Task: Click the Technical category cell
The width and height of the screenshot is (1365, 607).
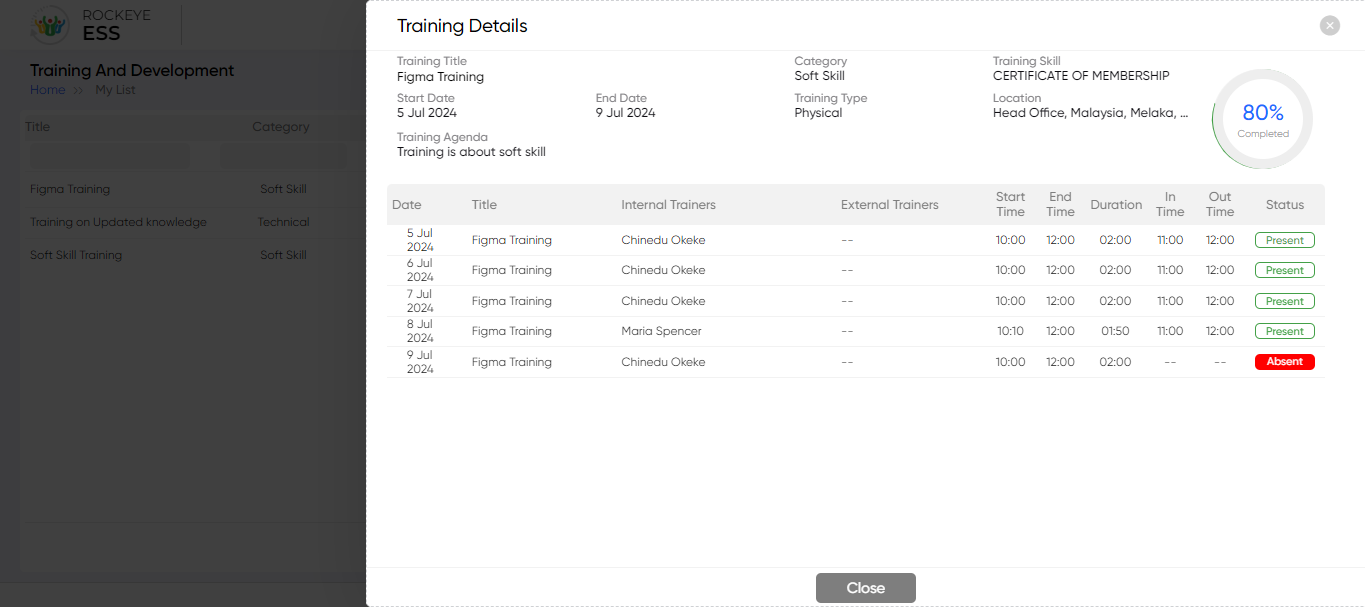Action: click(x=283, y=222)
